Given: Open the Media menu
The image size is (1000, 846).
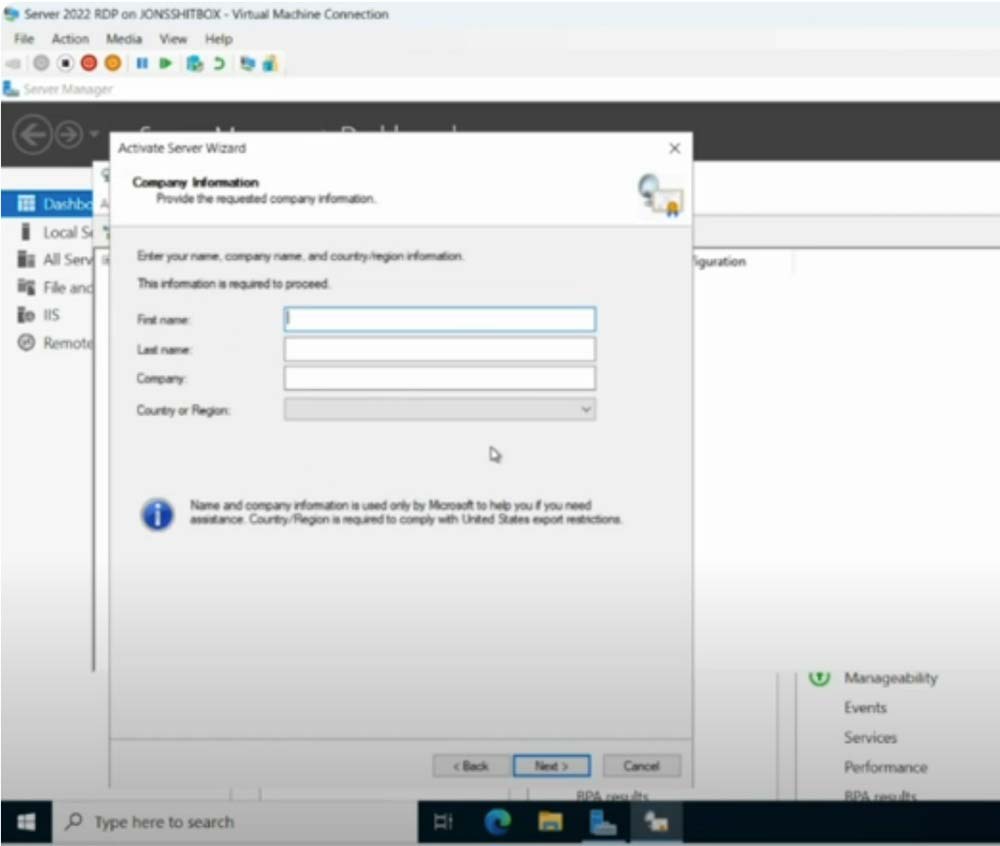Looking at the screenshot, I should (124, 39).
